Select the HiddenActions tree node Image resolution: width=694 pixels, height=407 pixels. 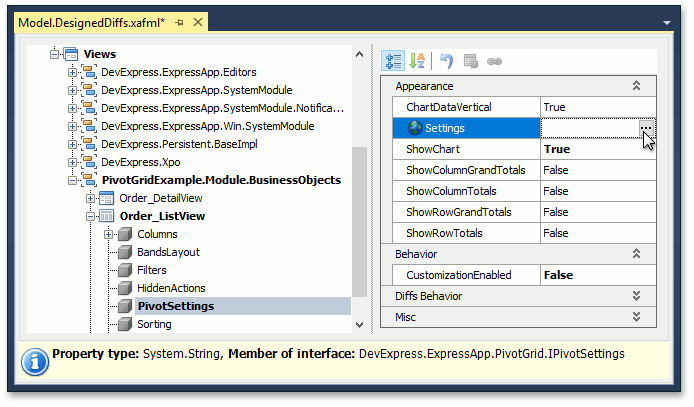pos(171,288)
